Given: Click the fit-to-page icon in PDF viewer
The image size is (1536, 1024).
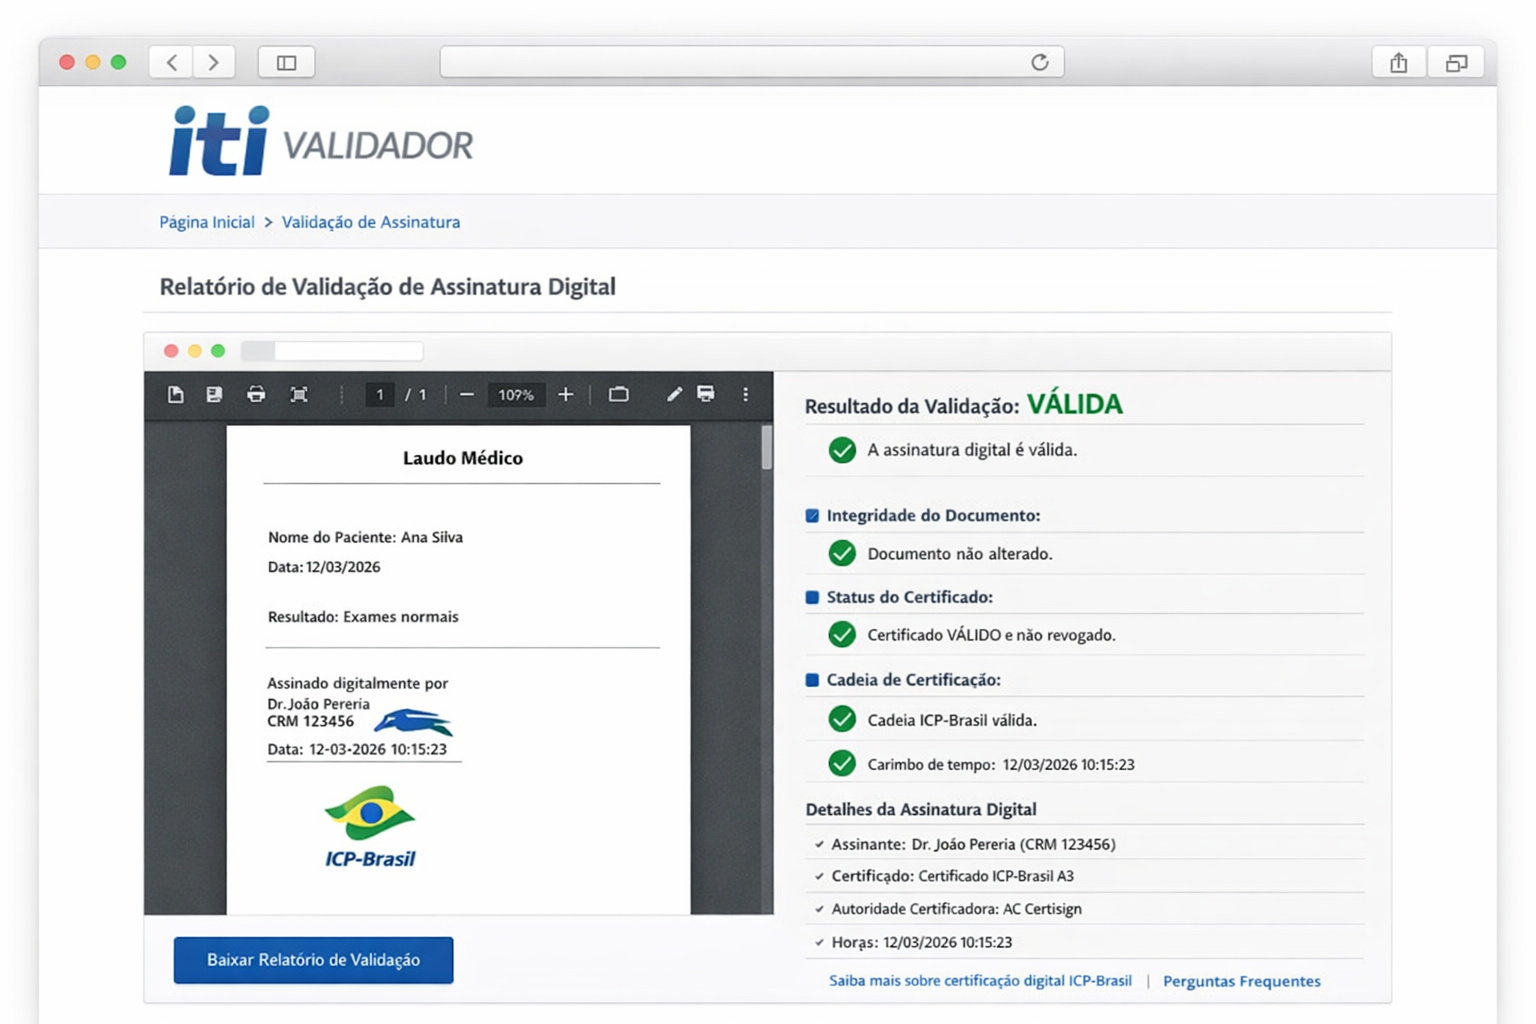Looking at the screenshot, I should pyautogui.click(x=299, y=394).
